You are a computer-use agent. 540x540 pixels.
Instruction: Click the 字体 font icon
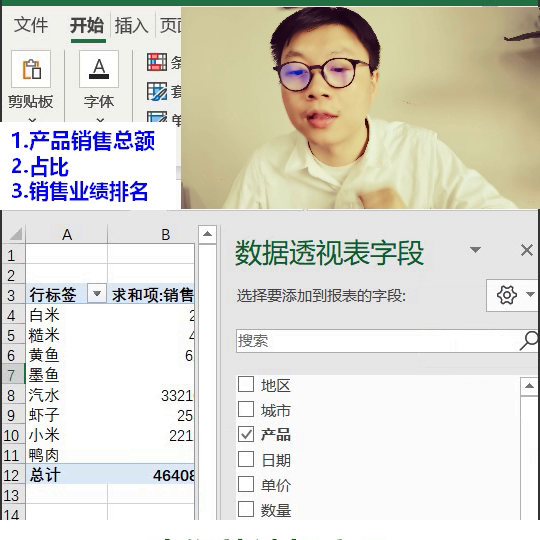99,69
